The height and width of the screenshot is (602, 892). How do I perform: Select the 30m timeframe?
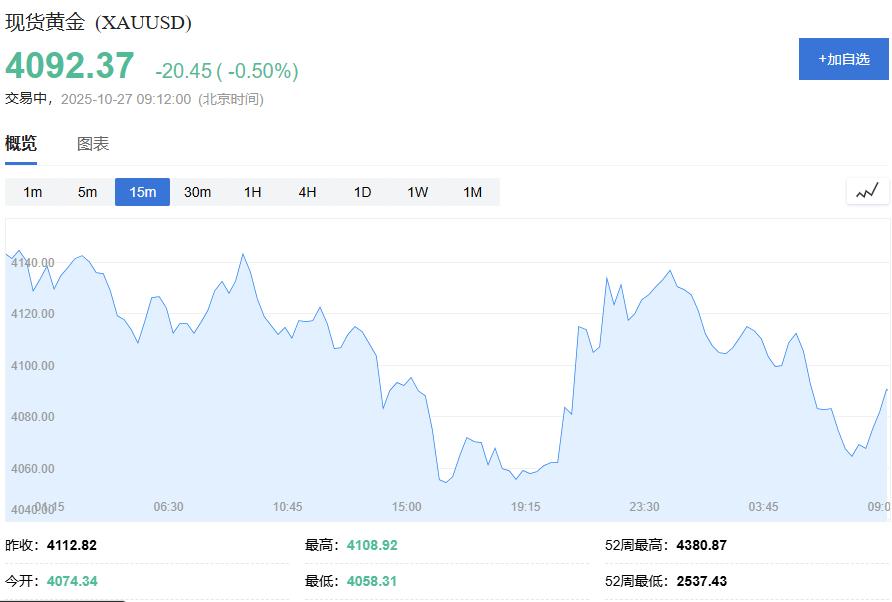198,191
